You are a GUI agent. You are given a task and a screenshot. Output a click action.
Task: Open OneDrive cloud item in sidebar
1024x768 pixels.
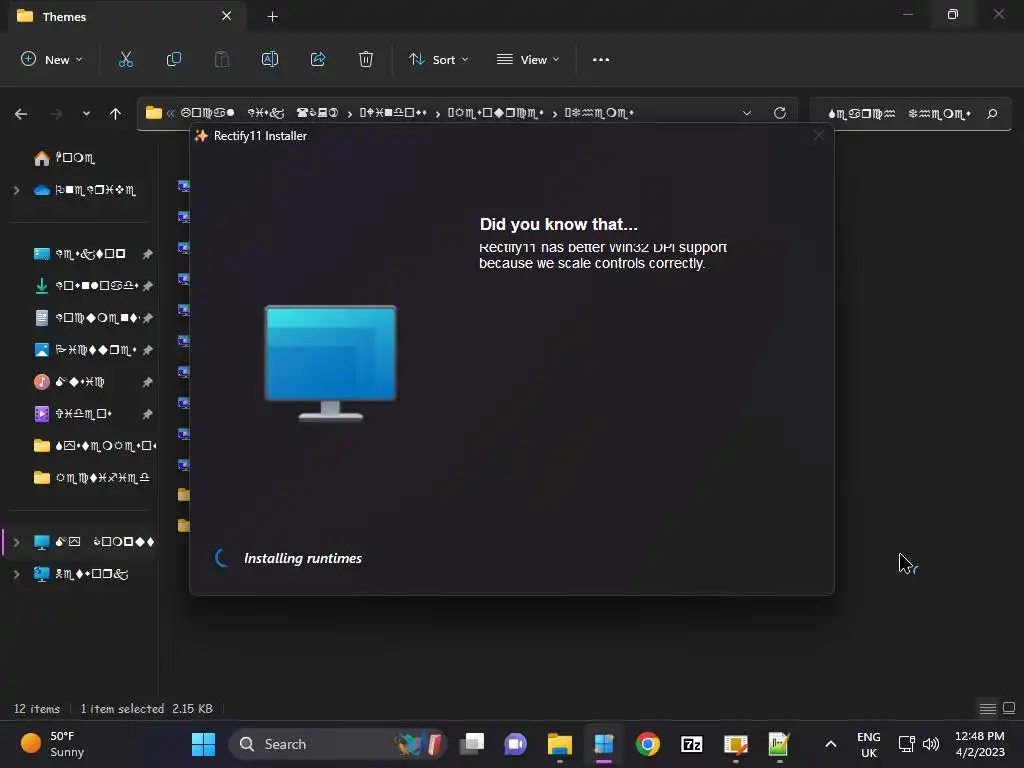[85, 190]
